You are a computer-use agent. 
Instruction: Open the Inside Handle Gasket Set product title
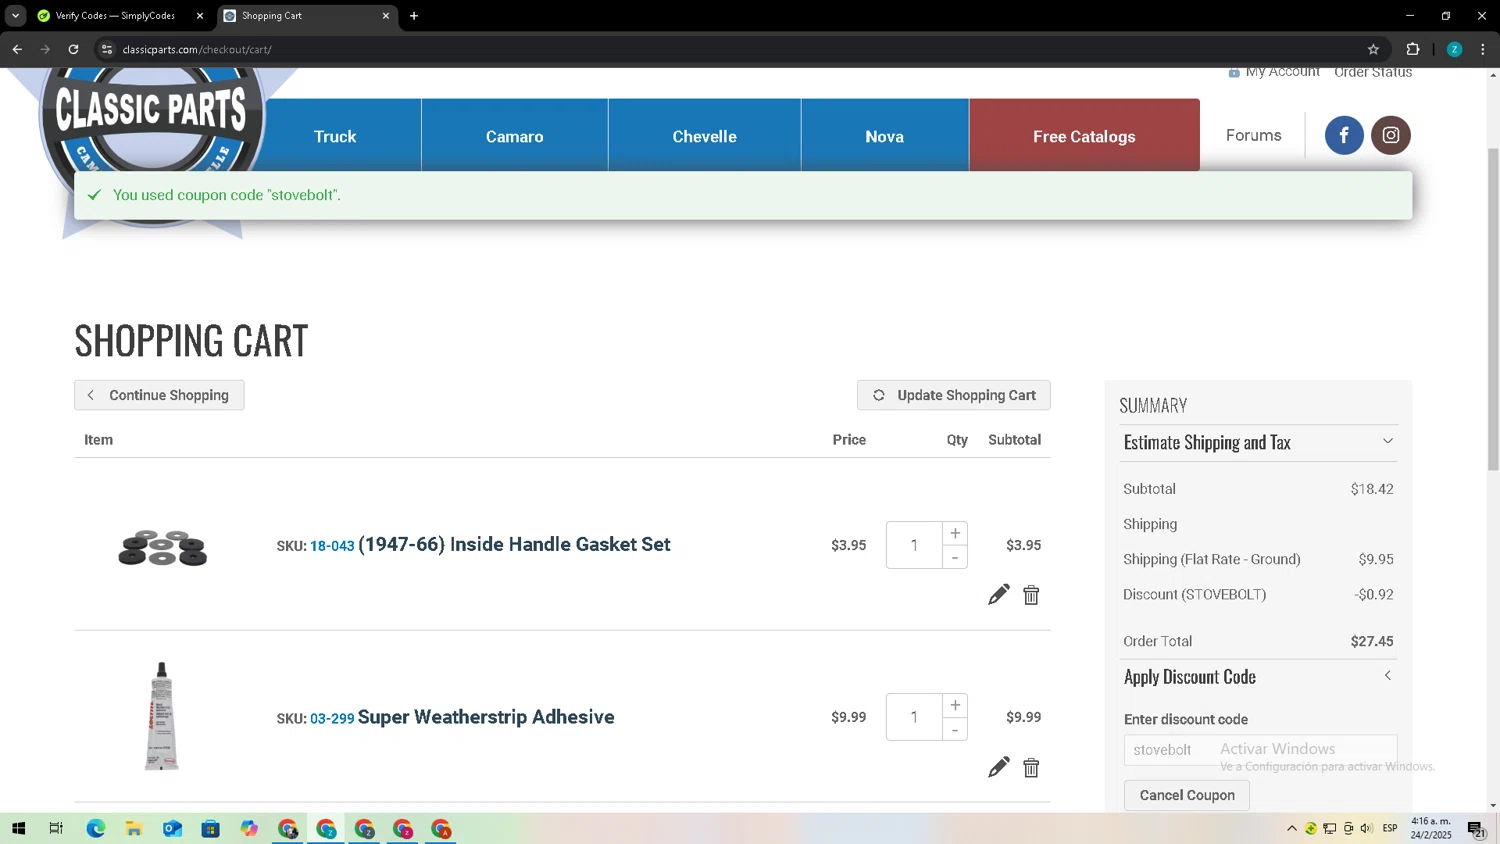coord(514,544)
